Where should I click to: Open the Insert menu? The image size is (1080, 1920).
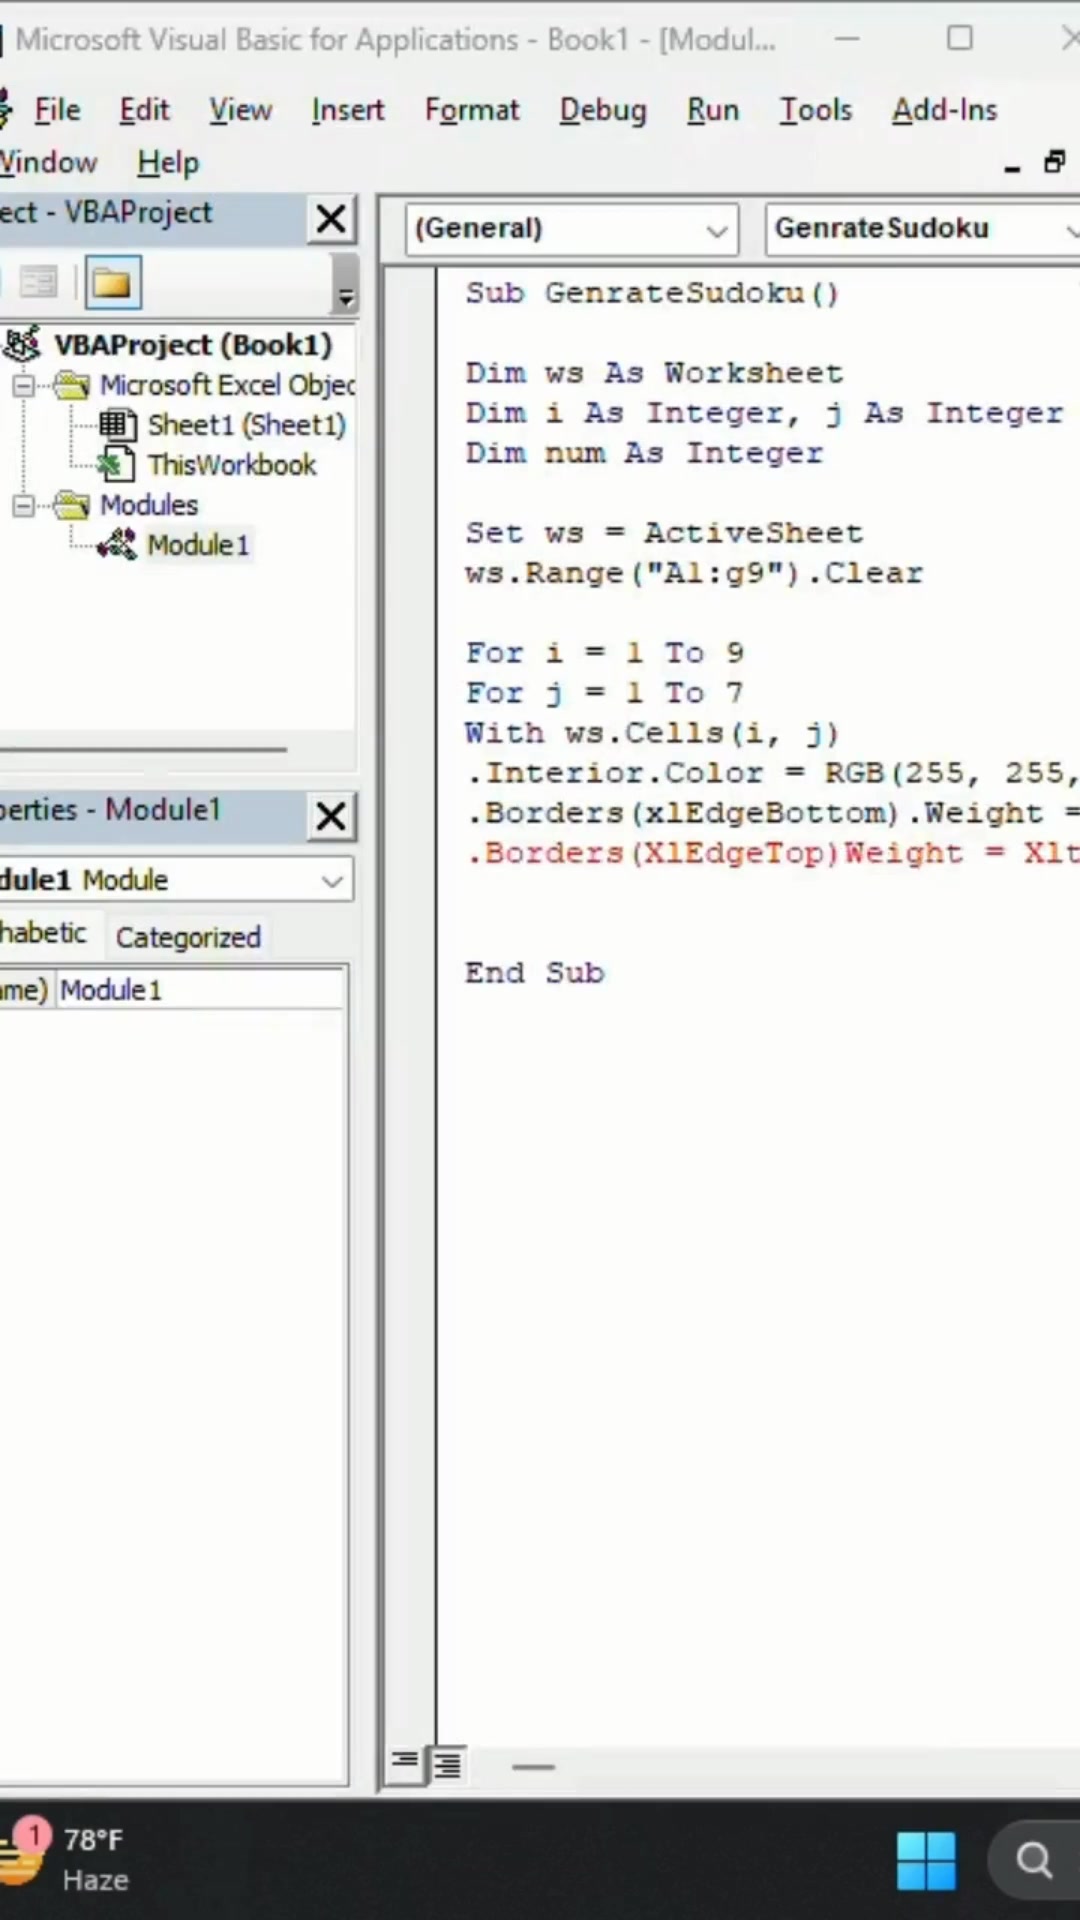[x=347, y=110]
